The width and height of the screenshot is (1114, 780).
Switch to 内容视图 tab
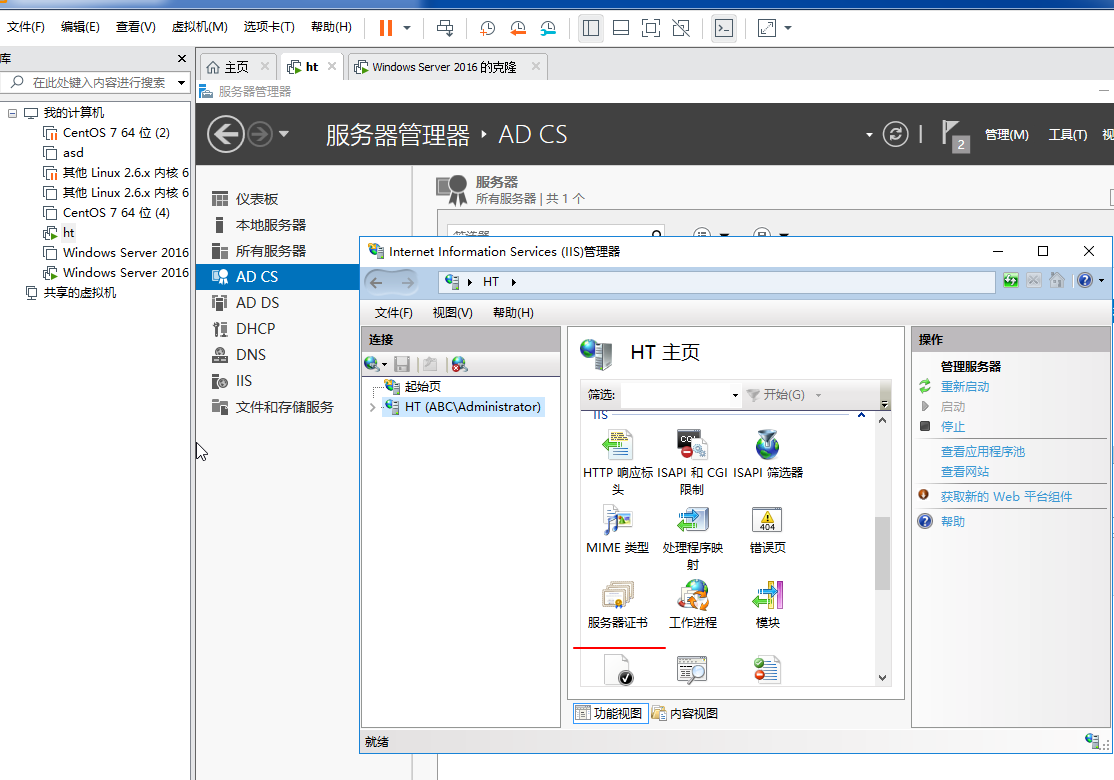pyautogui.click(x=685, y=713)
